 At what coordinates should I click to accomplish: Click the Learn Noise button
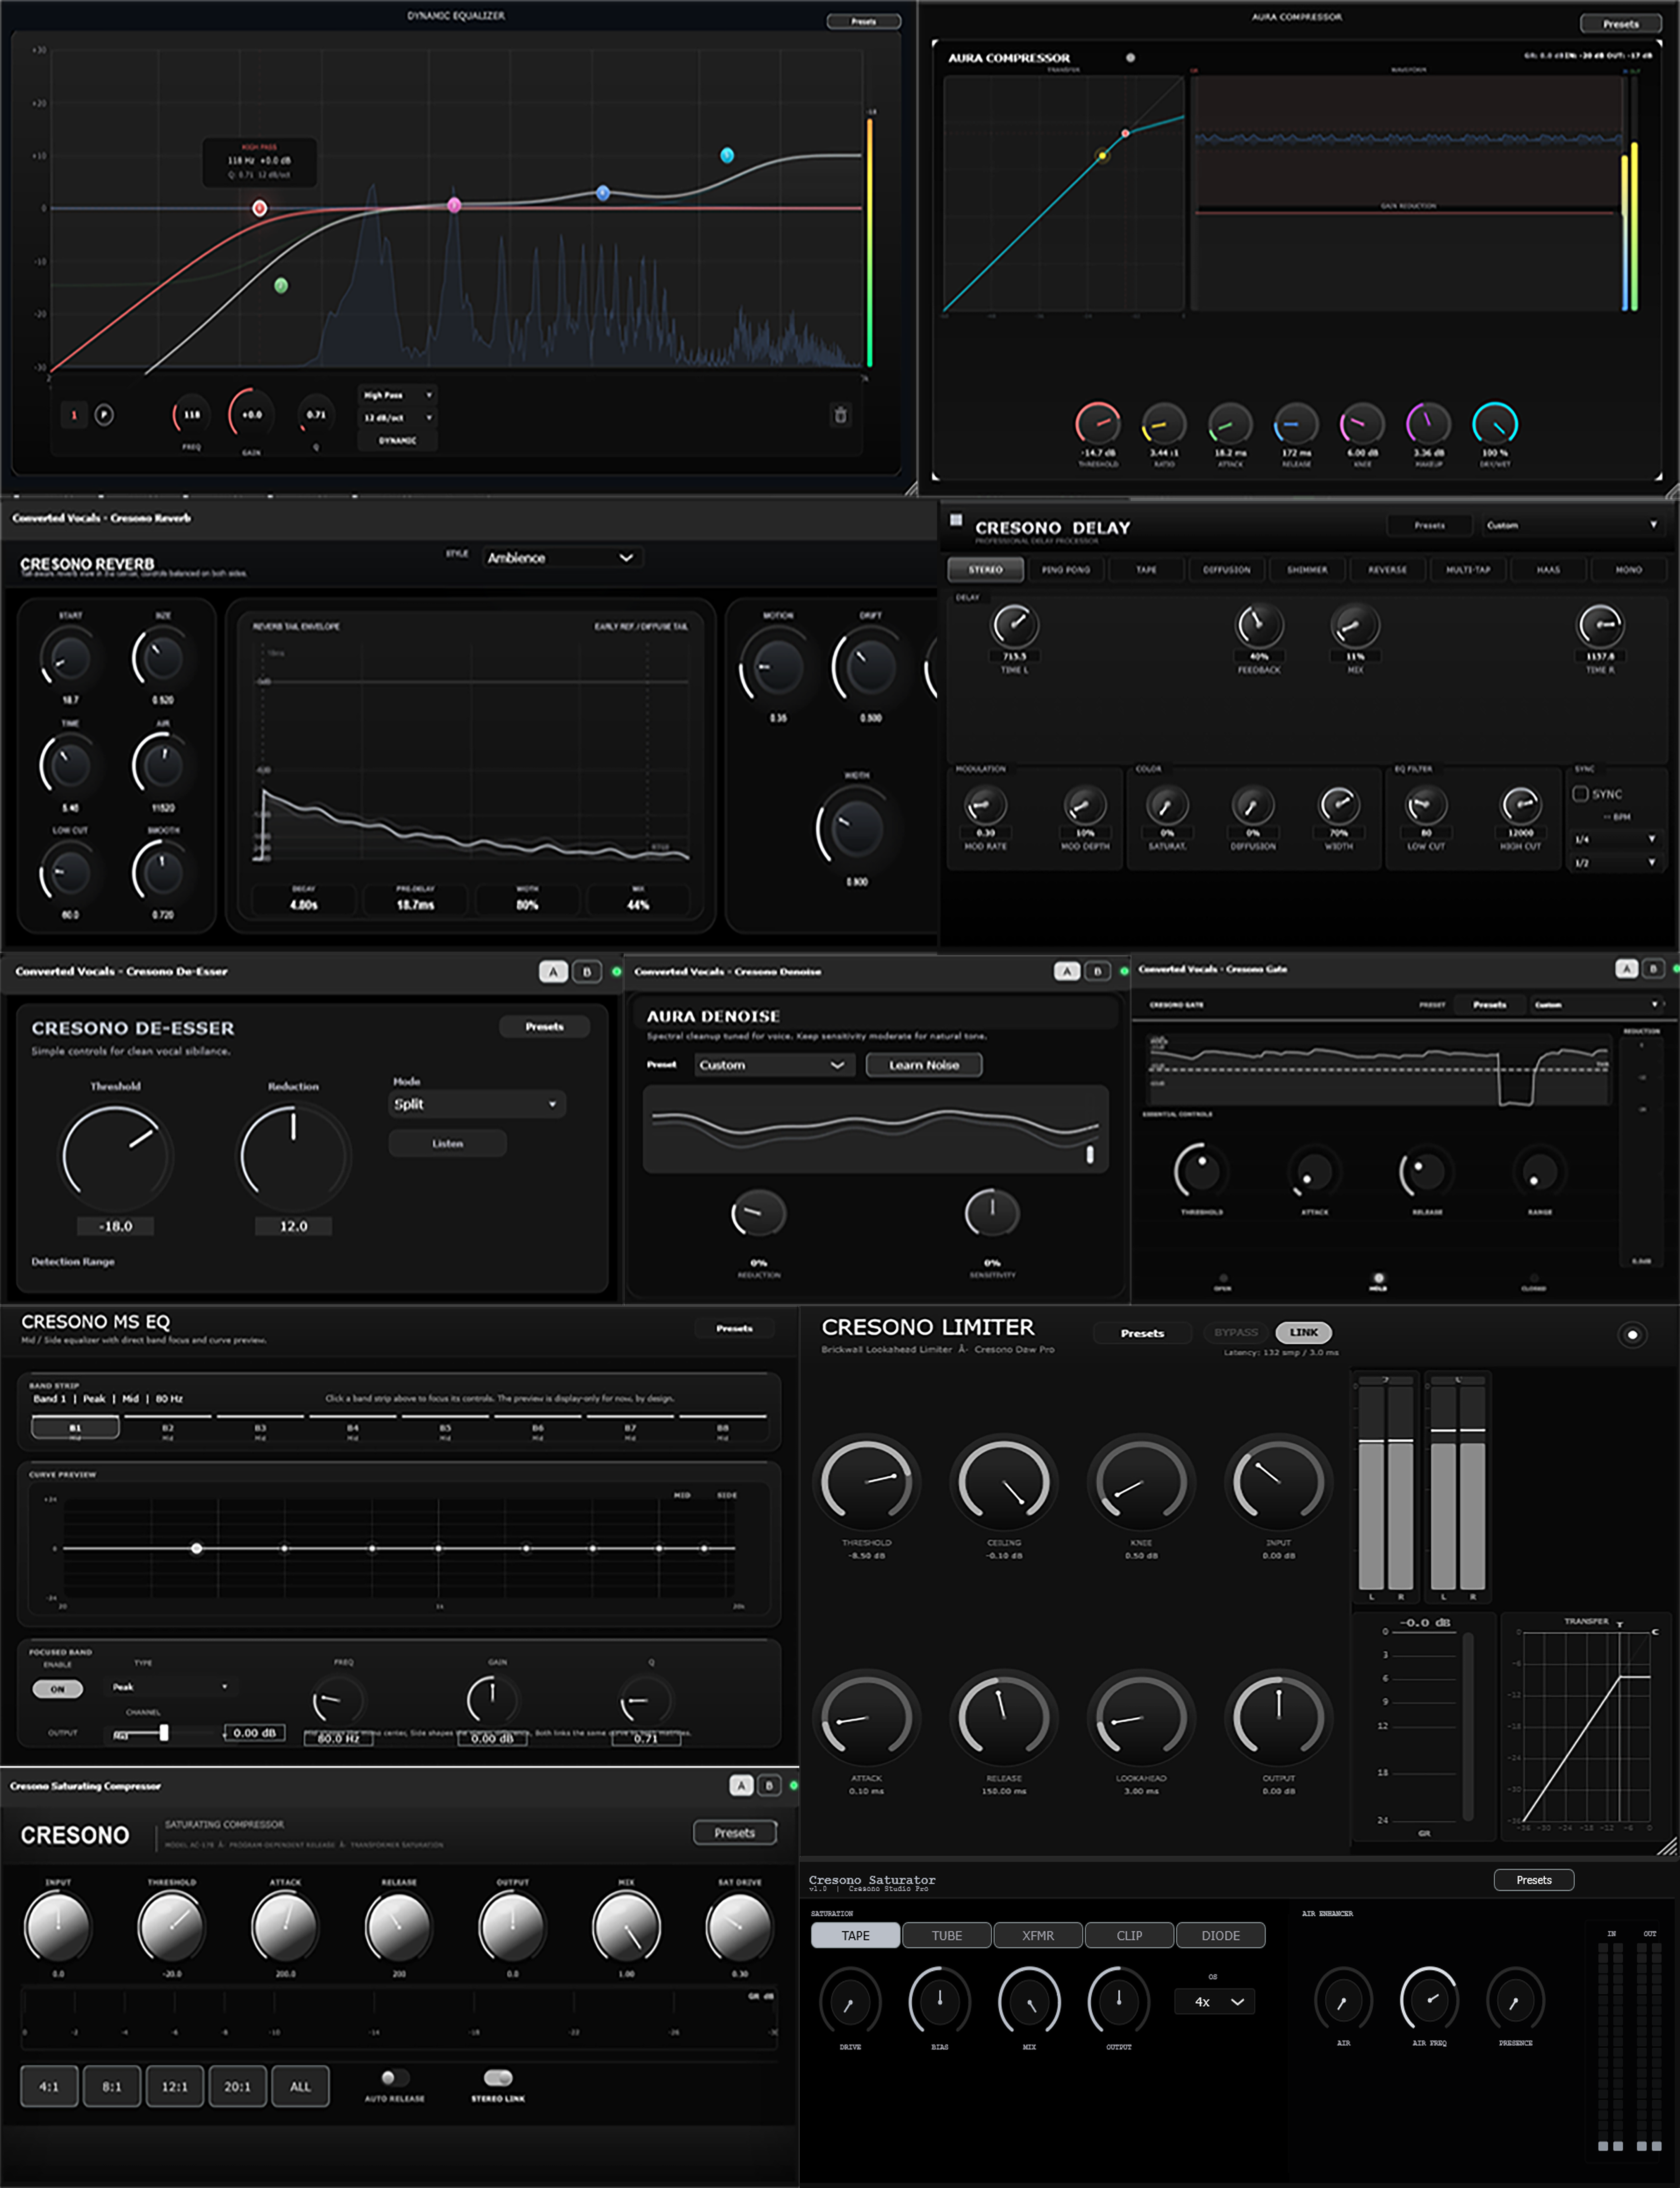[x=924, y=1065]
